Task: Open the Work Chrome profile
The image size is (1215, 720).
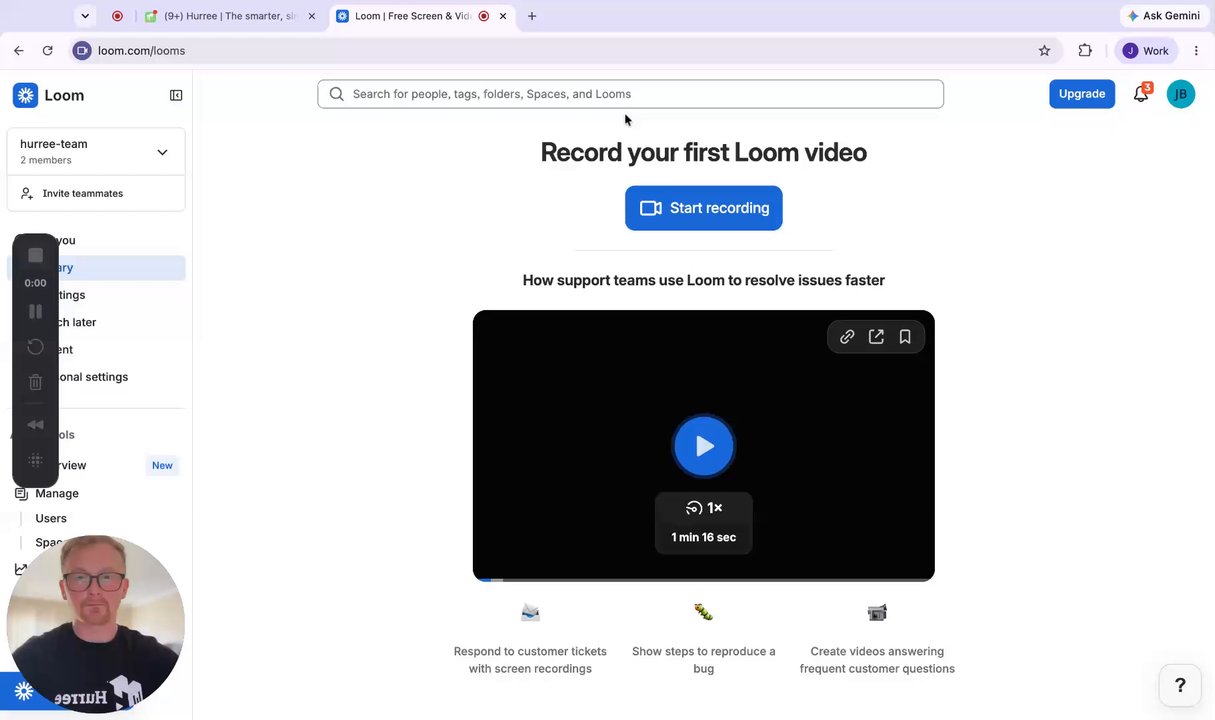Action: 1147,51
